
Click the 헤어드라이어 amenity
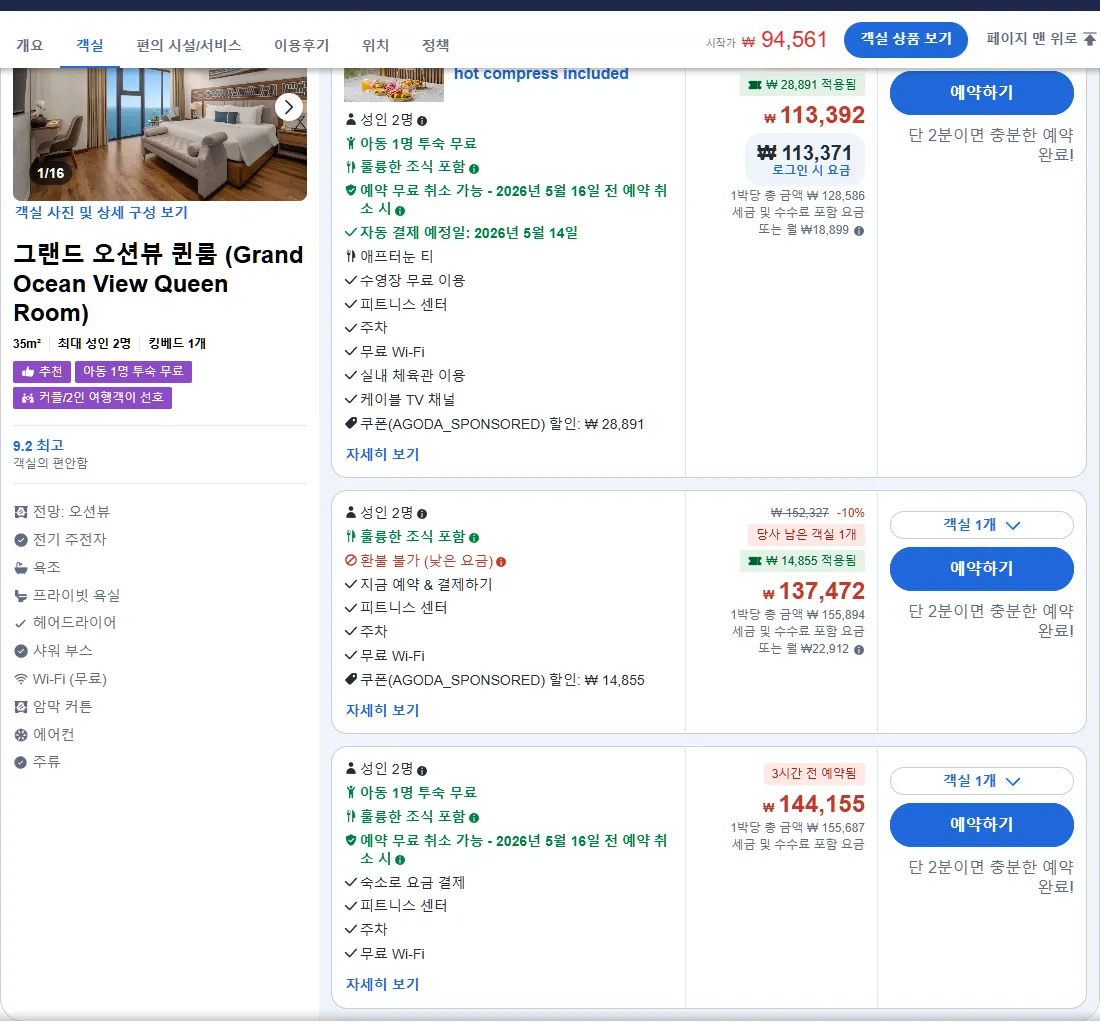tap(66, 623)
